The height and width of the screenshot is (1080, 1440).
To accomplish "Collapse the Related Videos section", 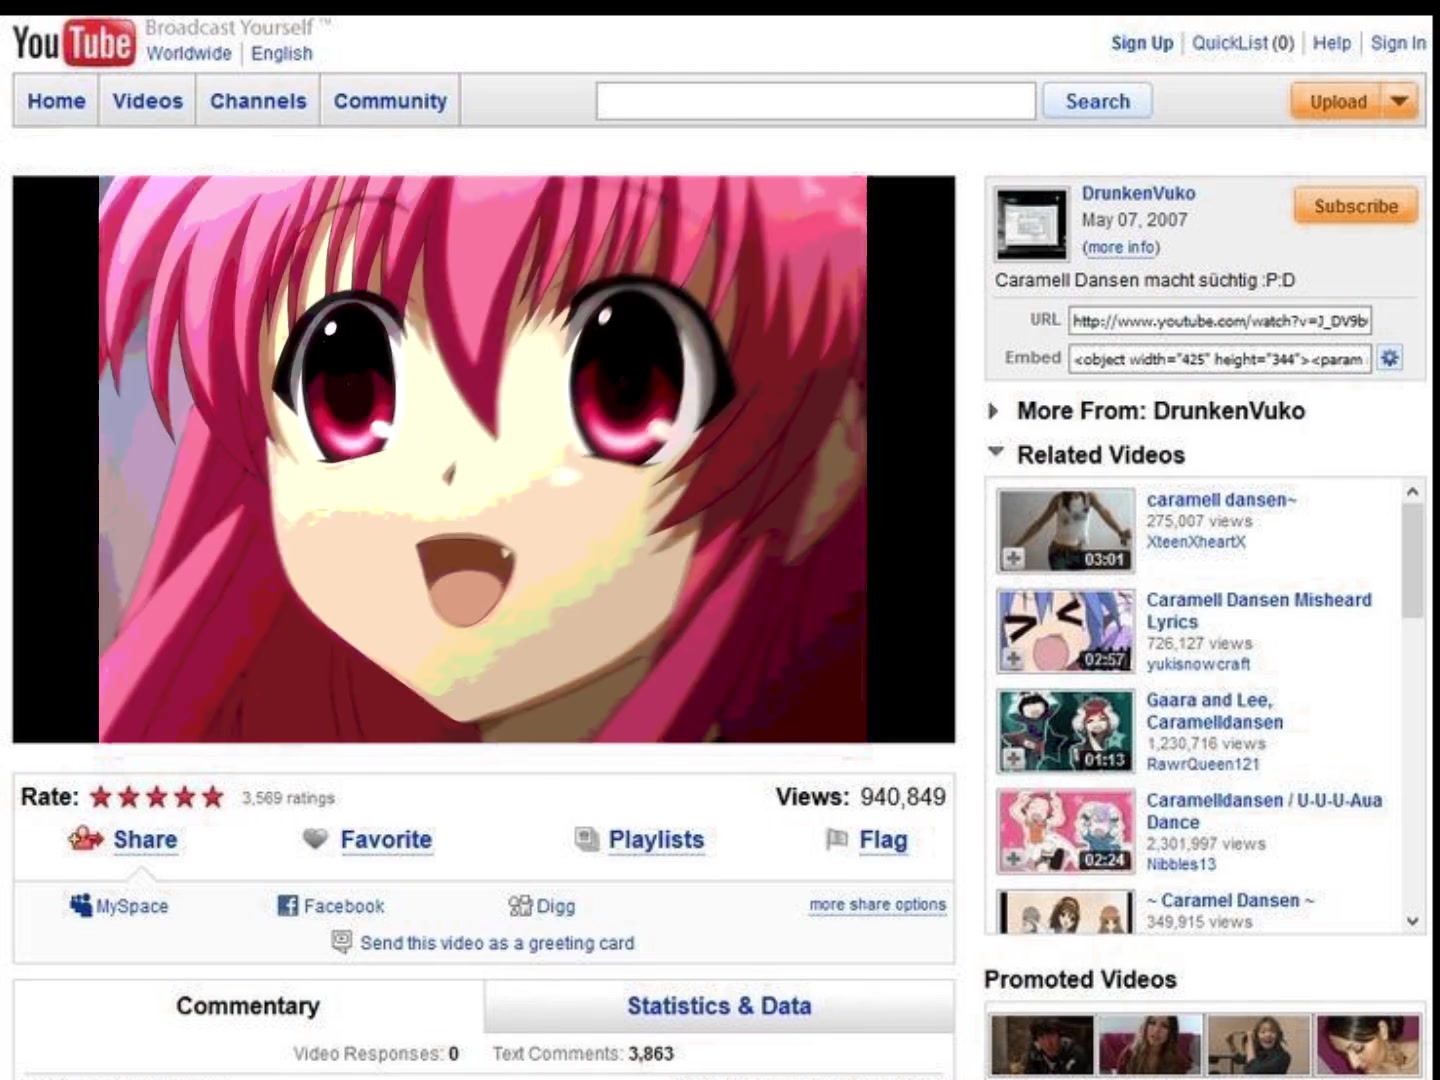I will tap(995, 453).
